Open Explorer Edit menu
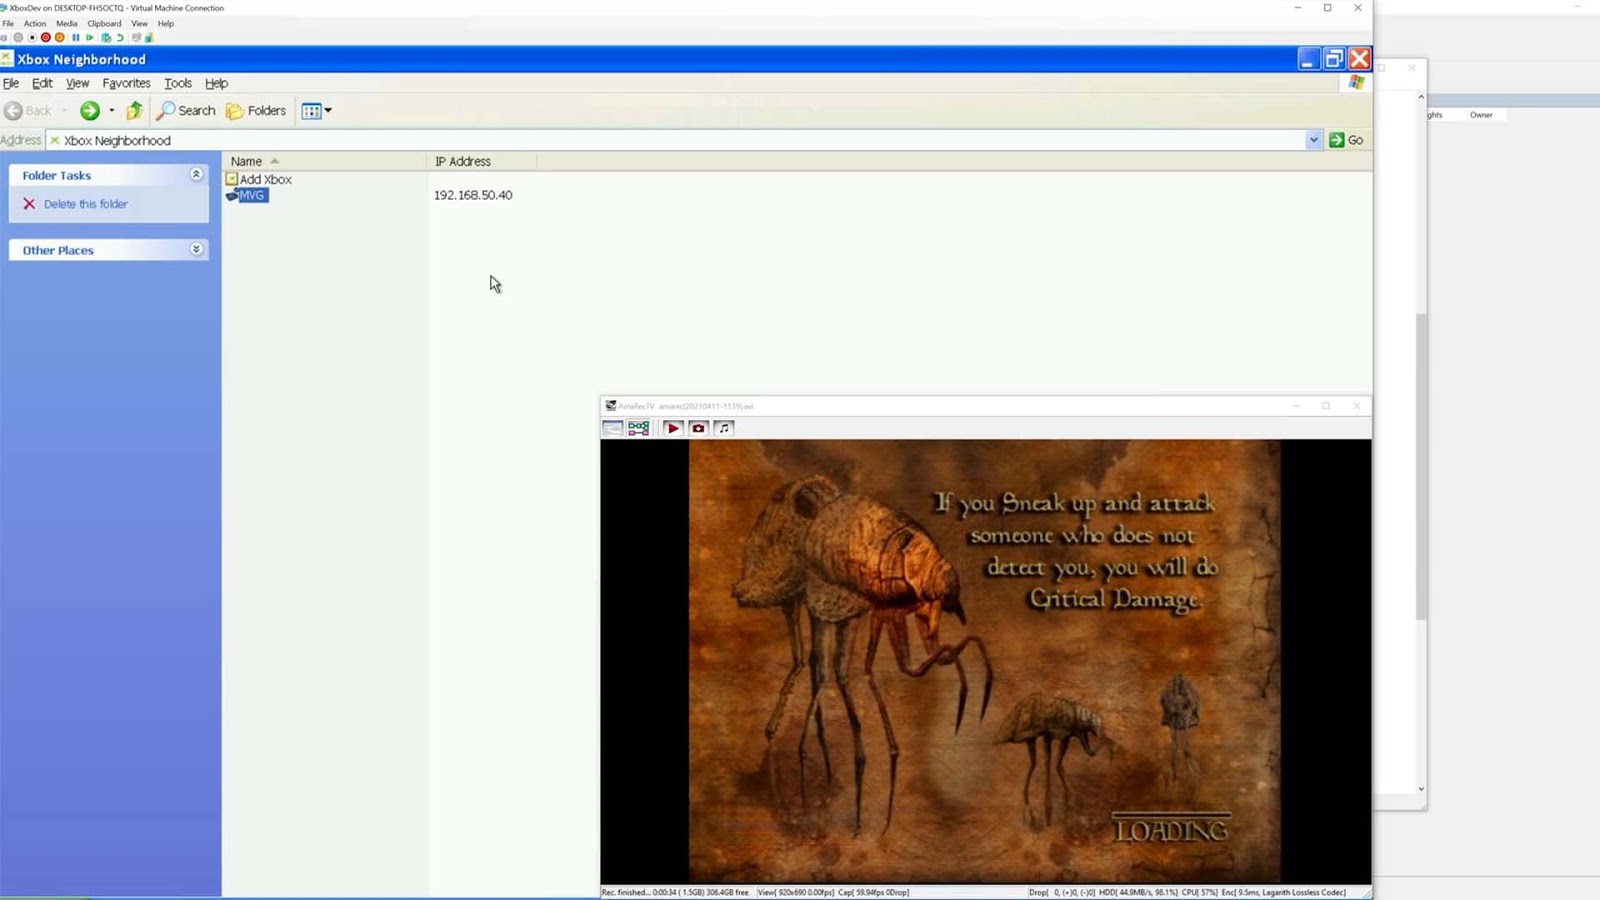Screen dimensions: 1600x900 (x=42, y=83)
